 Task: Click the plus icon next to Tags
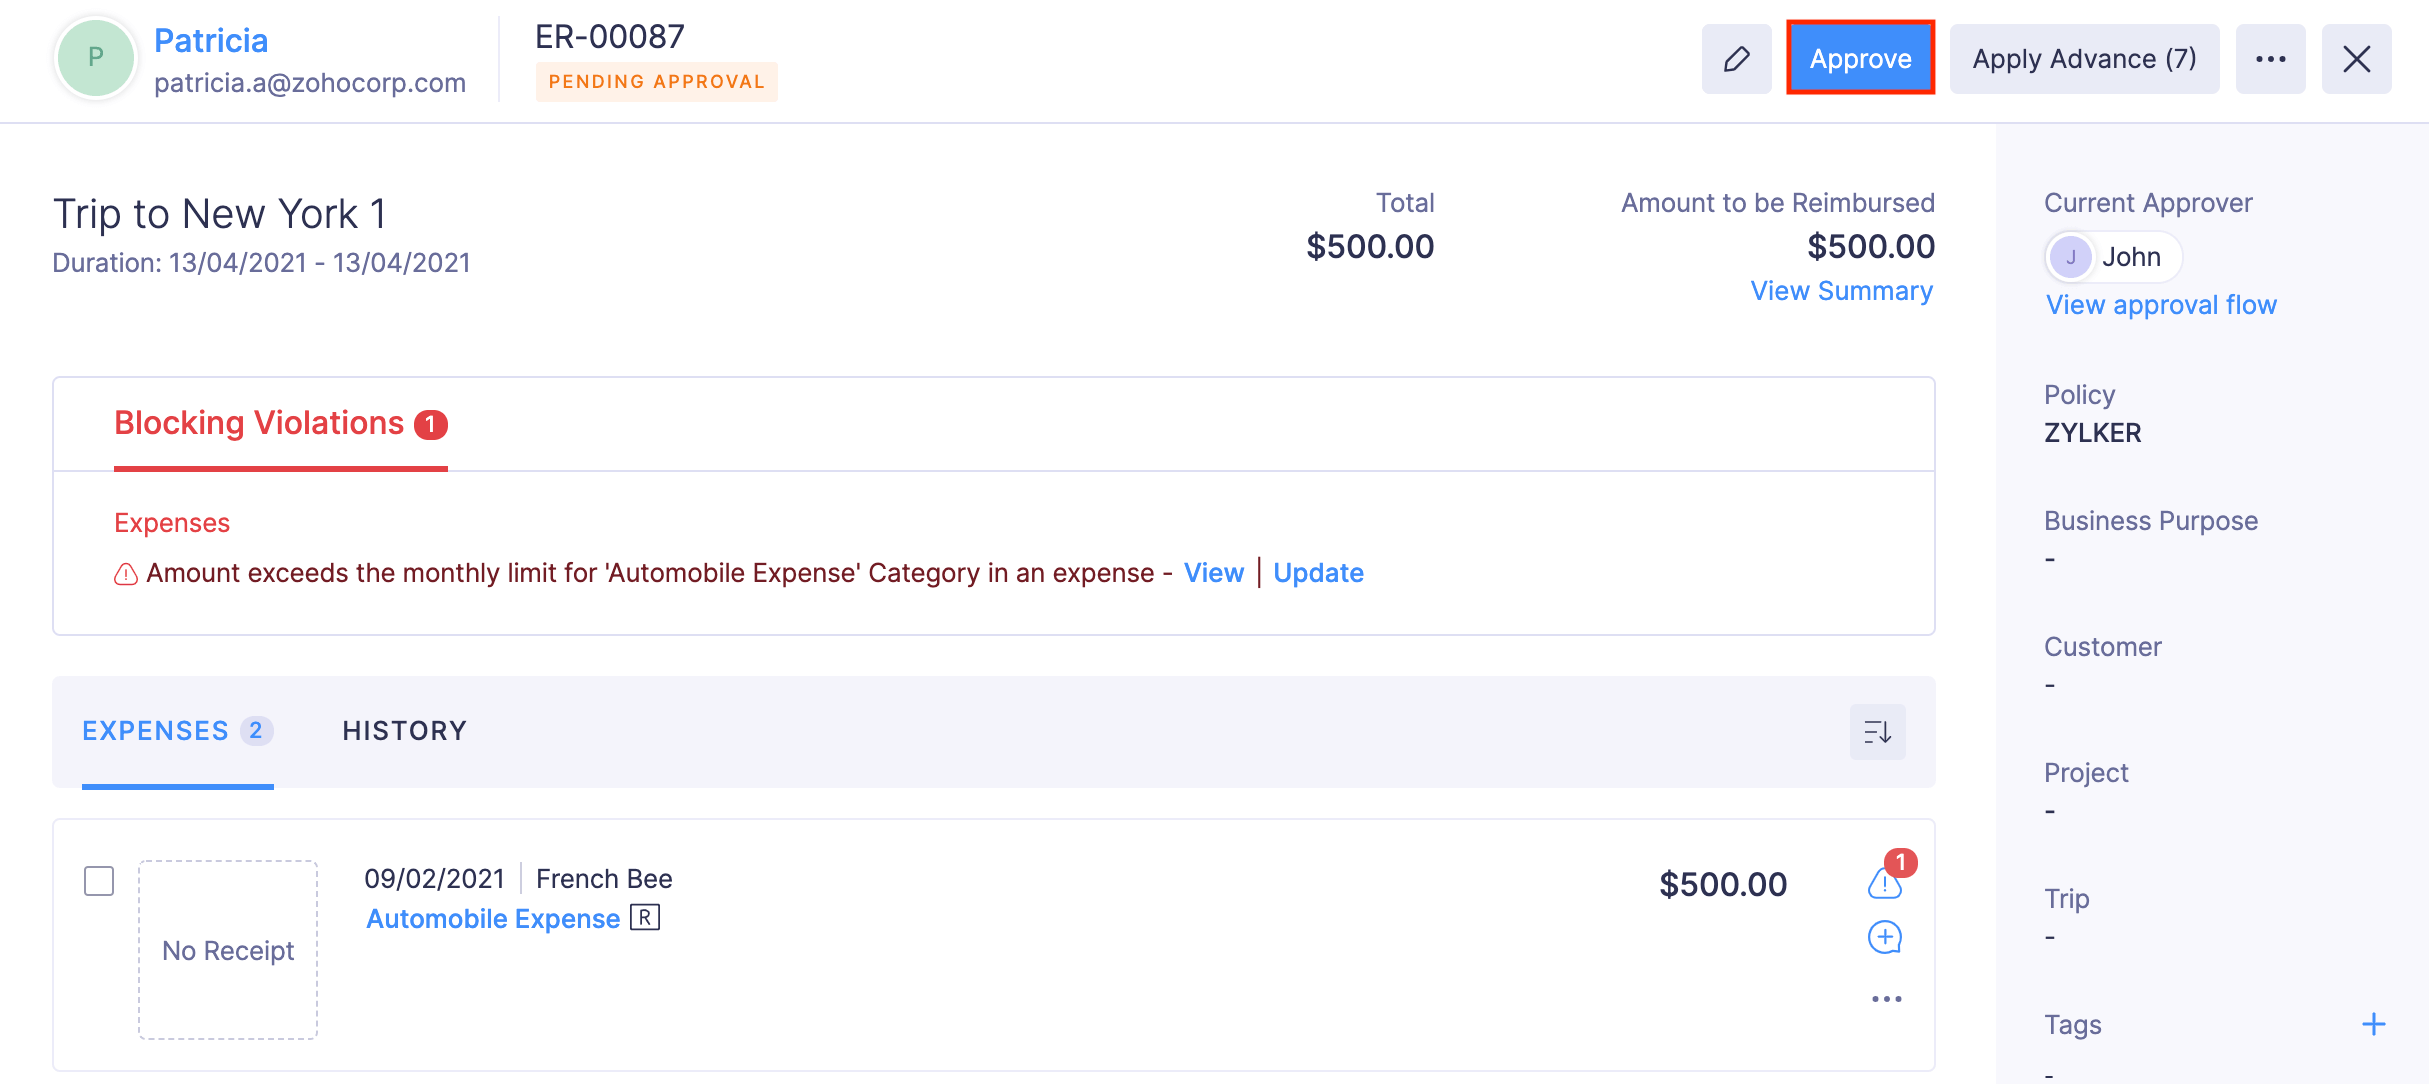(x=2374, y=1023)
